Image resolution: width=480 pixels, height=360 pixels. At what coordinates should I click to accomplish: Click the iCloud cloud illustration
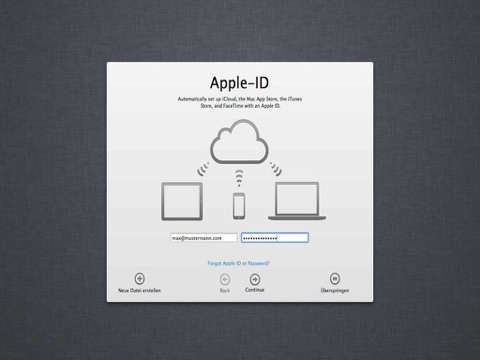coord(239,142)
